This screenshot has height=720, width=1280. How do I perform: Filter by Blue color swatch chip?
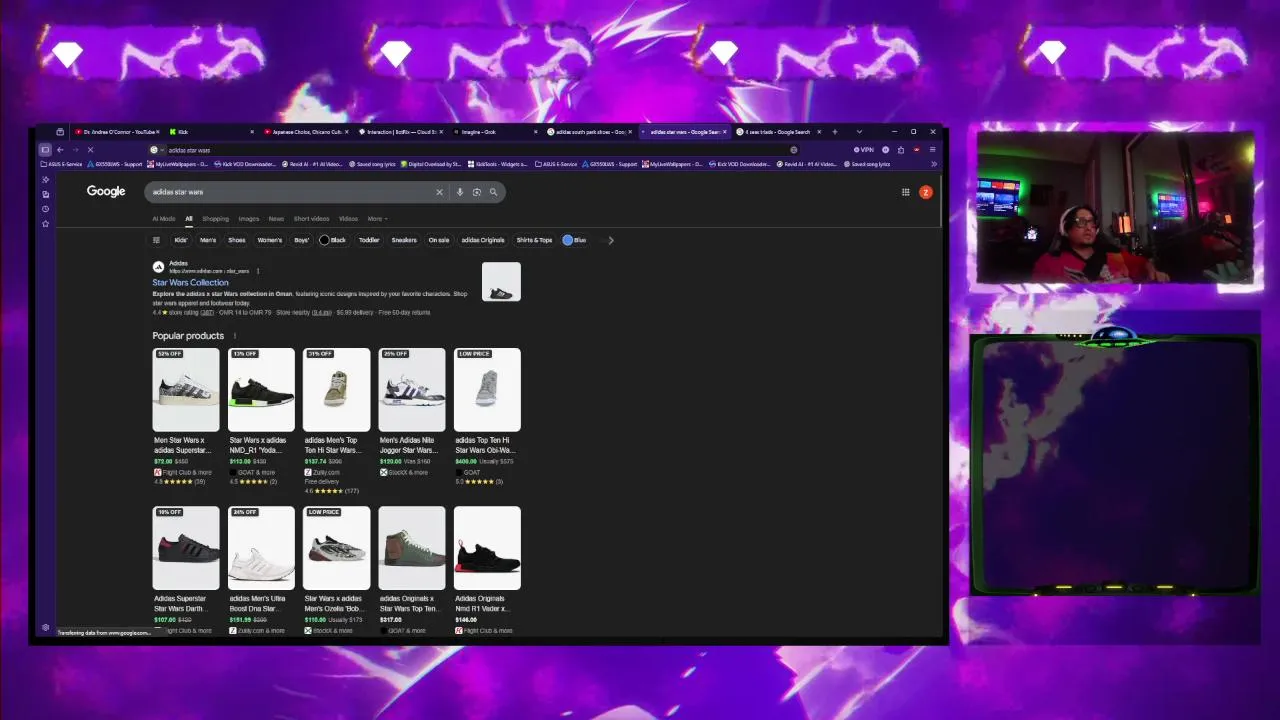pos(575,240)
